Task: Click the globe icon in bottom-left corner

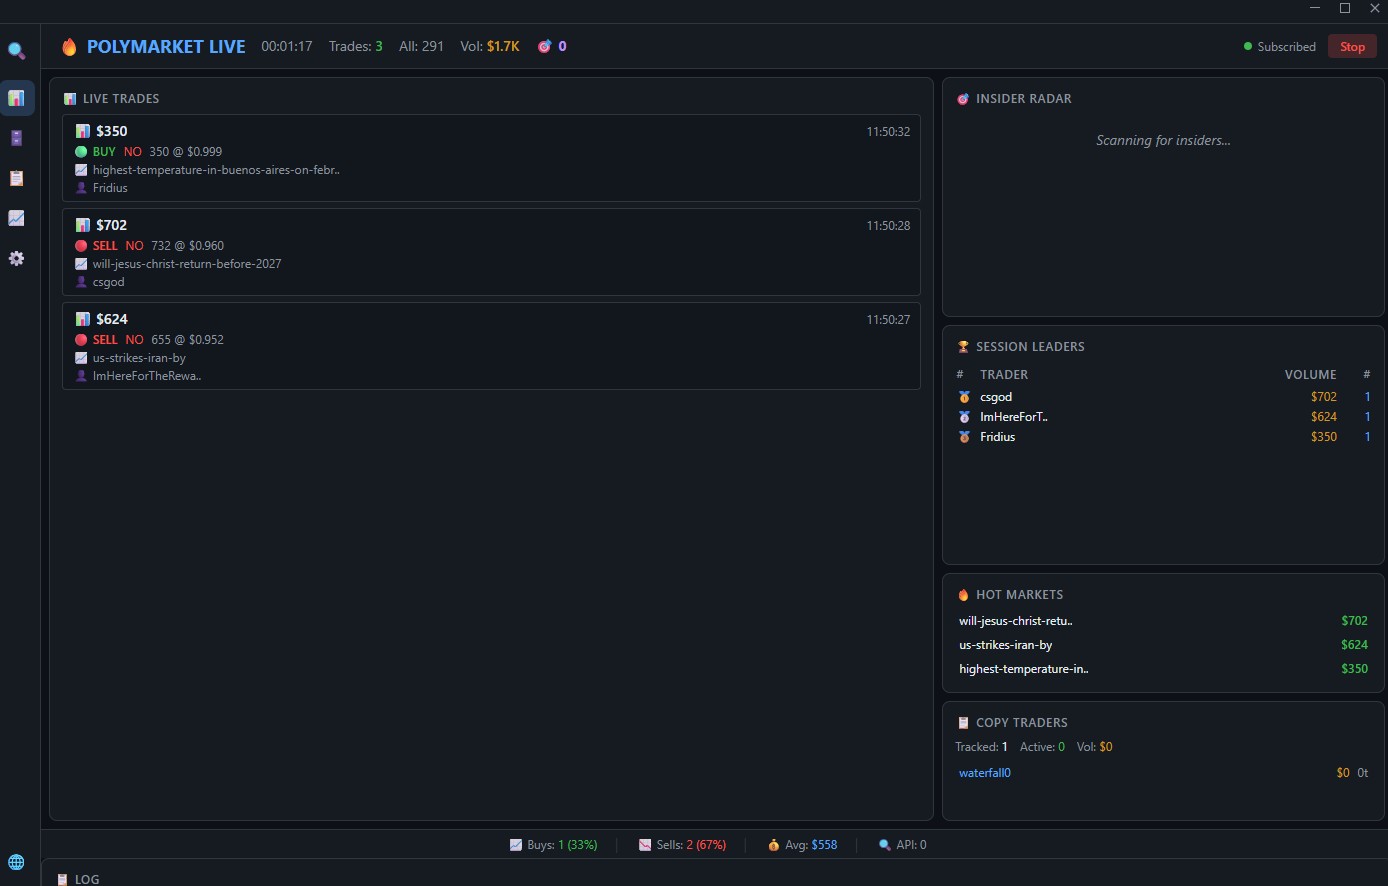Action: coord(16,862)
